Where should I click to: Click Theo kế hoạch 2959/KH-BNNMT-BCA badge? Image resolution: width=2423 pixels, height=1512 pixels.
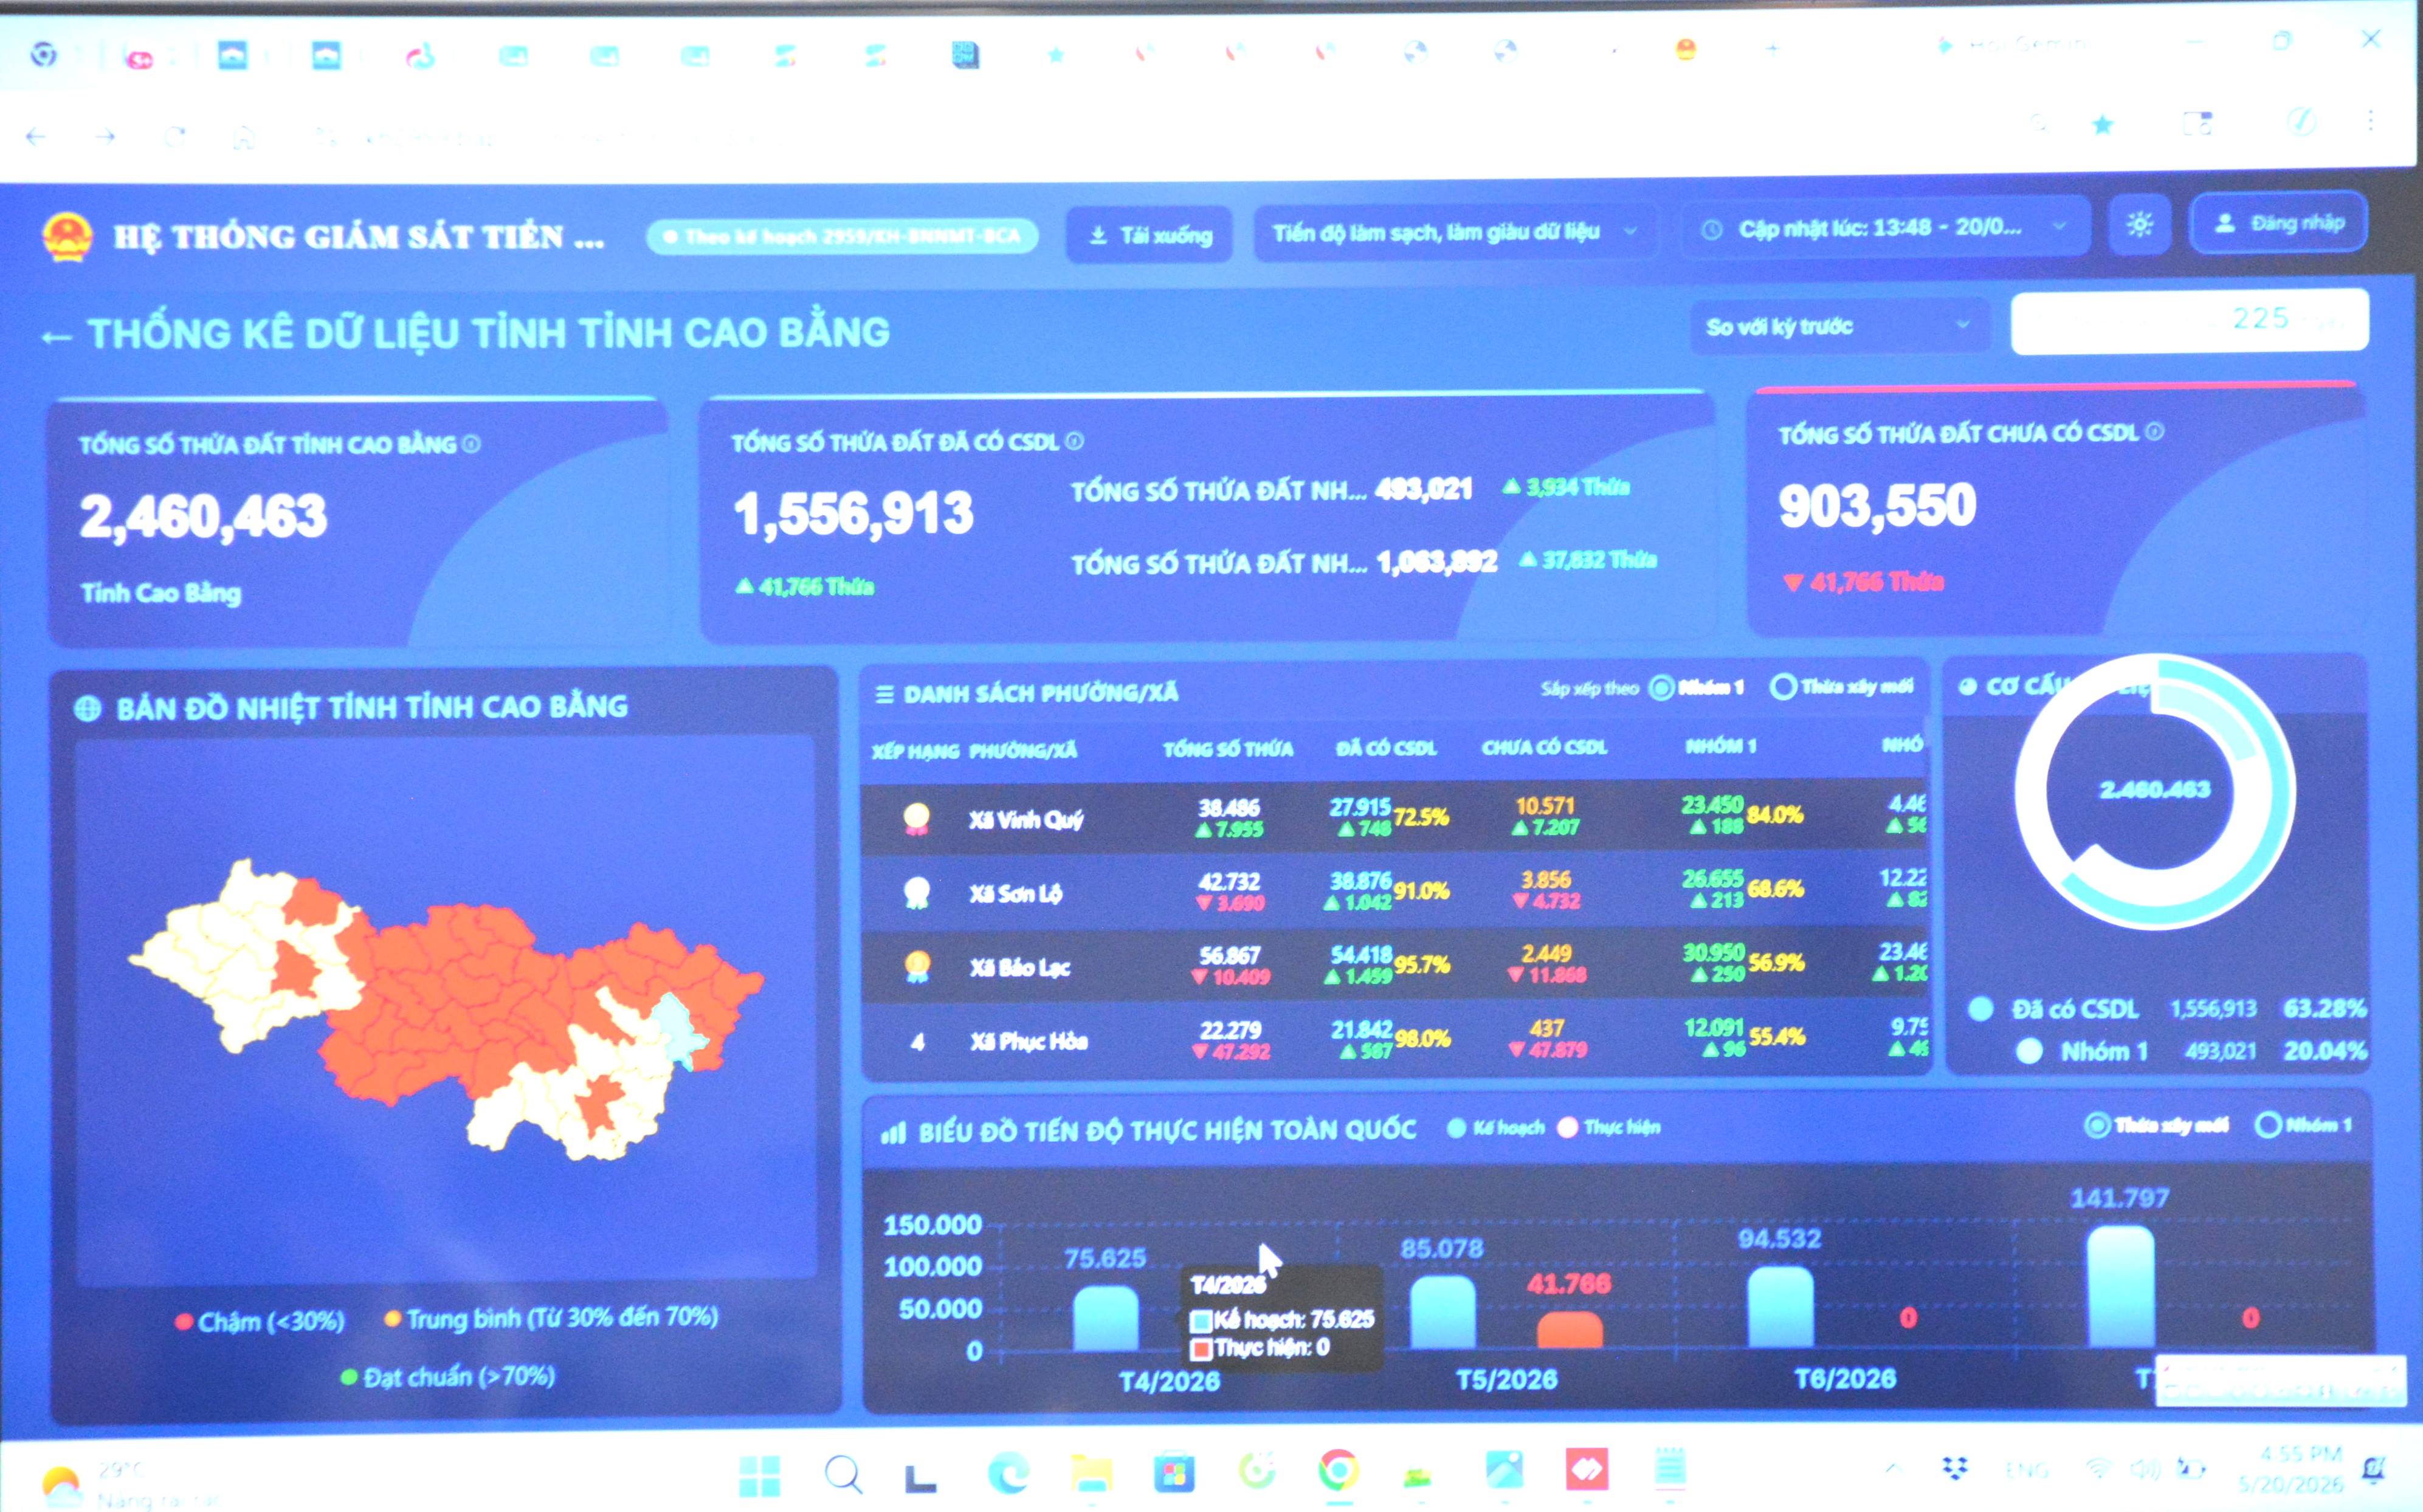[x=843, y=237]
